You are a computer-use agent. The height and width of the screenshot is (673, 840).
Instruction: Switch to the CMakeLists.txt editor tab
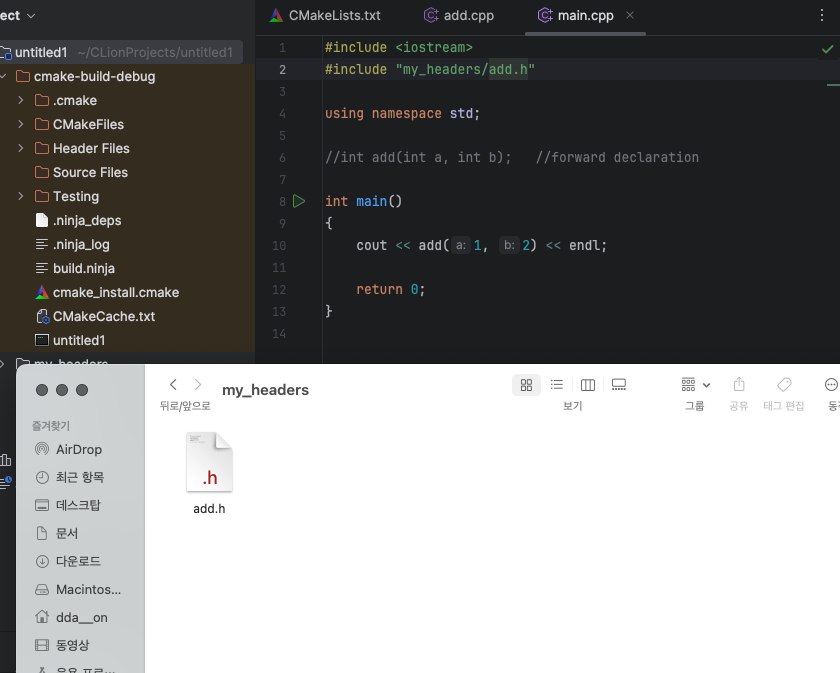pyautogui.click(x=325, y=16)
